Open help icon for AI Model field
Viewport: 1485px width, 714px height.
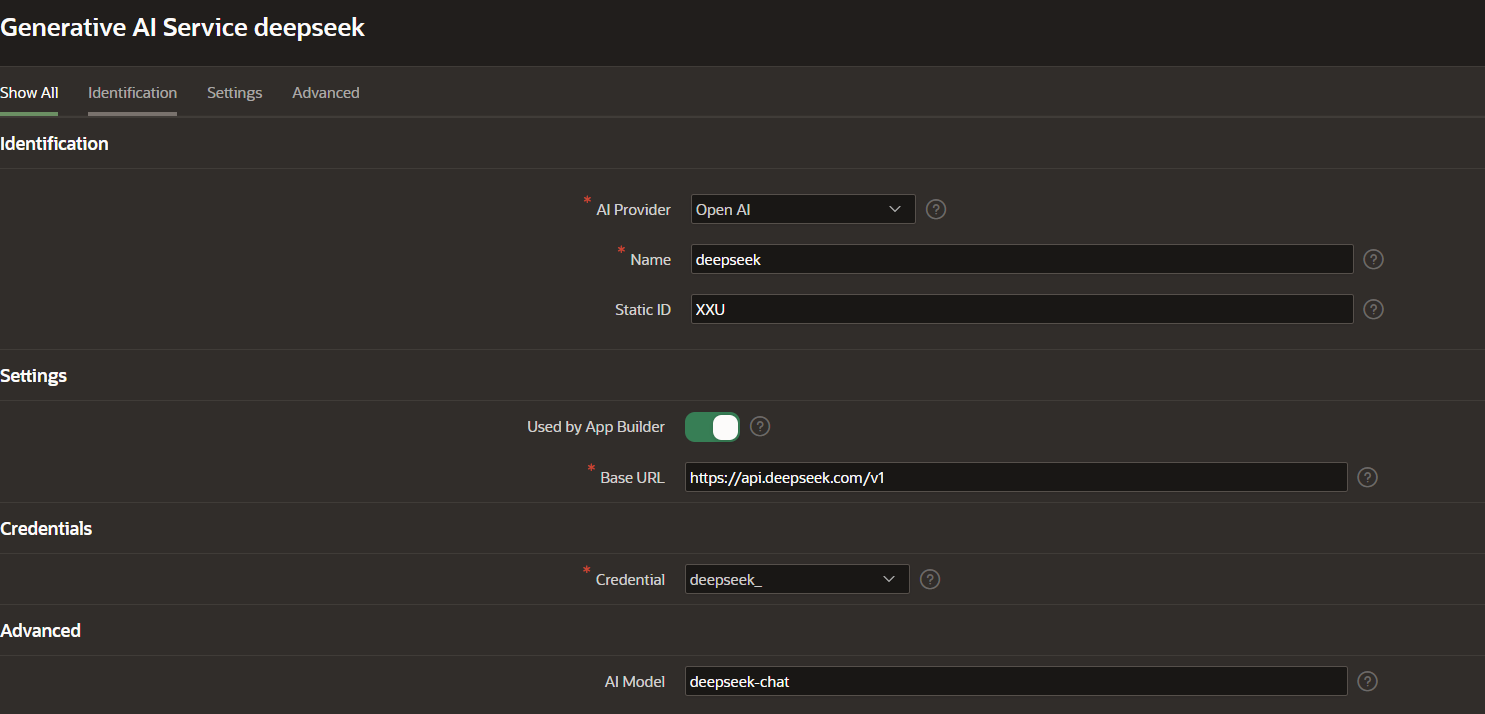(x=1368, y=682)
